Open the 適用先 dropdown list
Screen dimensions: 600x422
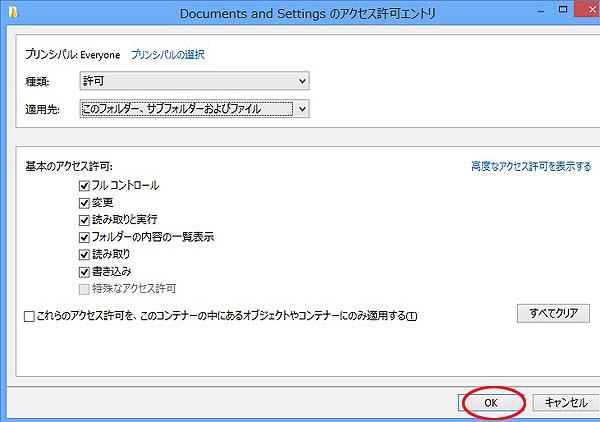coord(194,108)
